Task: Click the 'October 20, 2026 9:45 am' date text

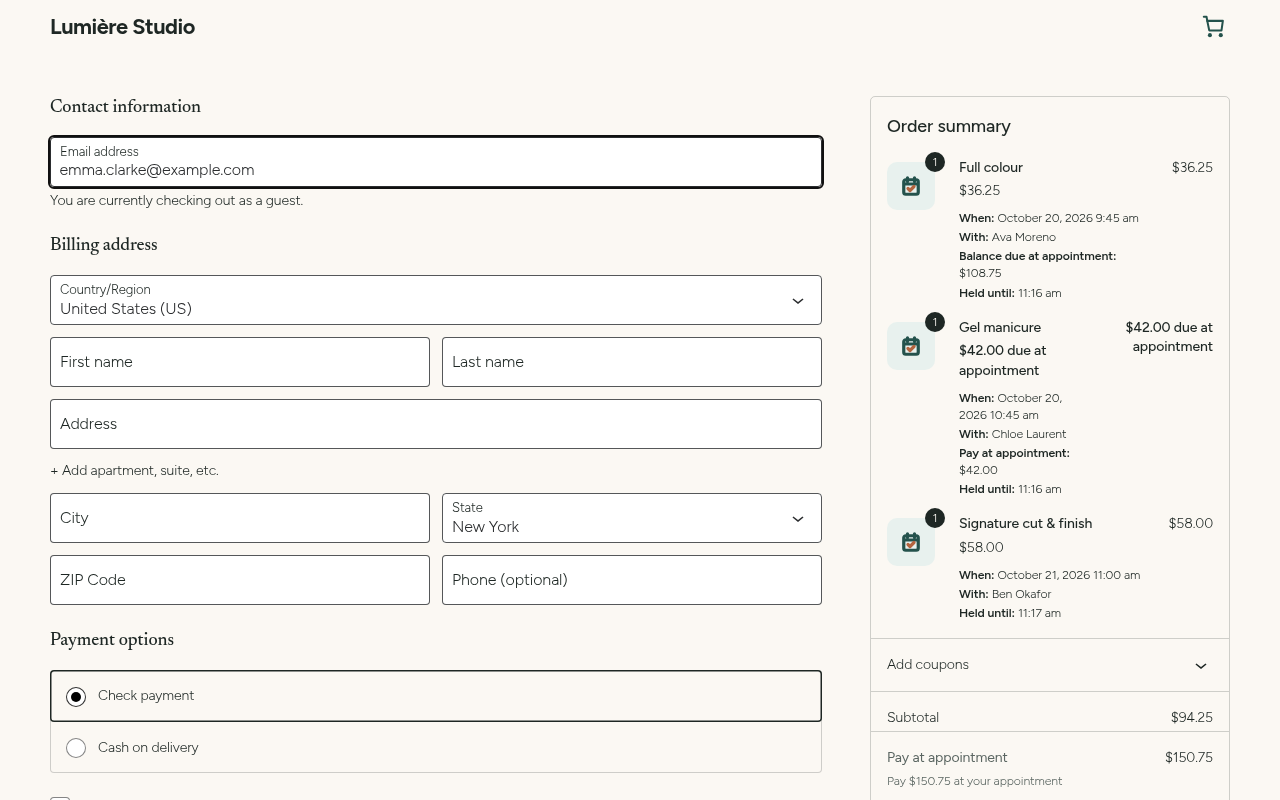Action: (1068, 219)
